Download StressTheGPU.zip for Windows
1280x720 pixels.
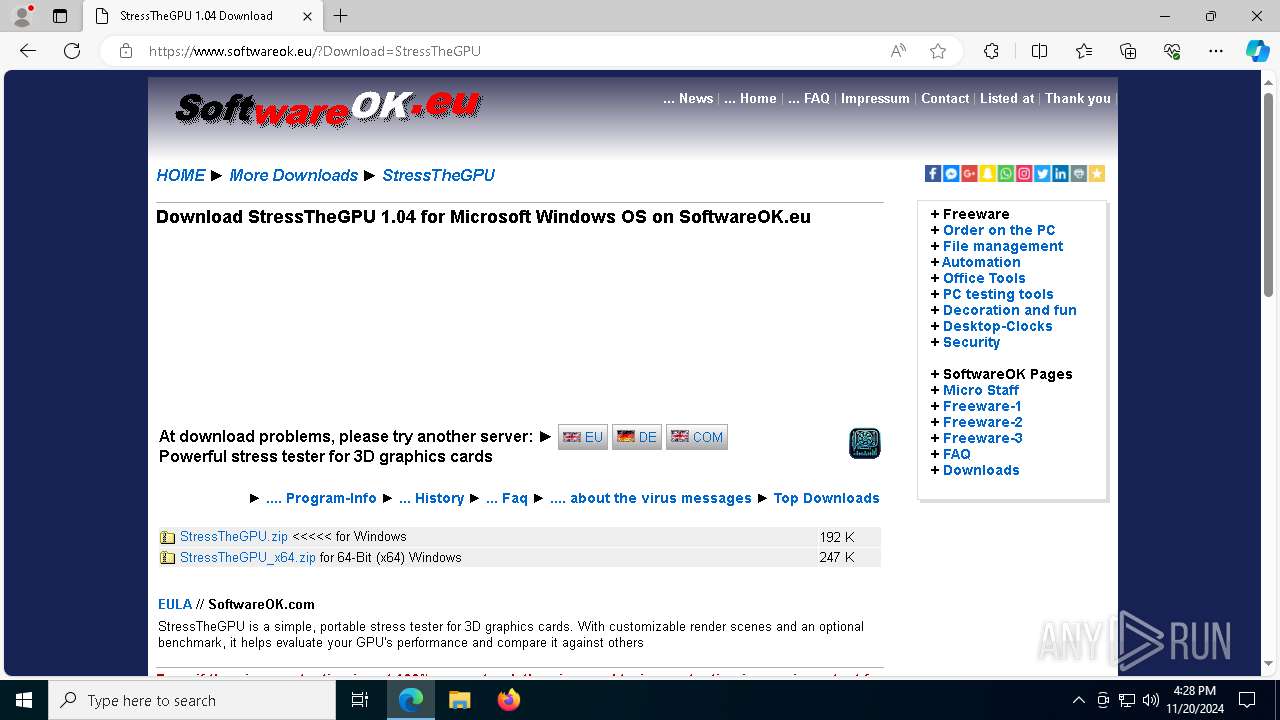point(234,537)
